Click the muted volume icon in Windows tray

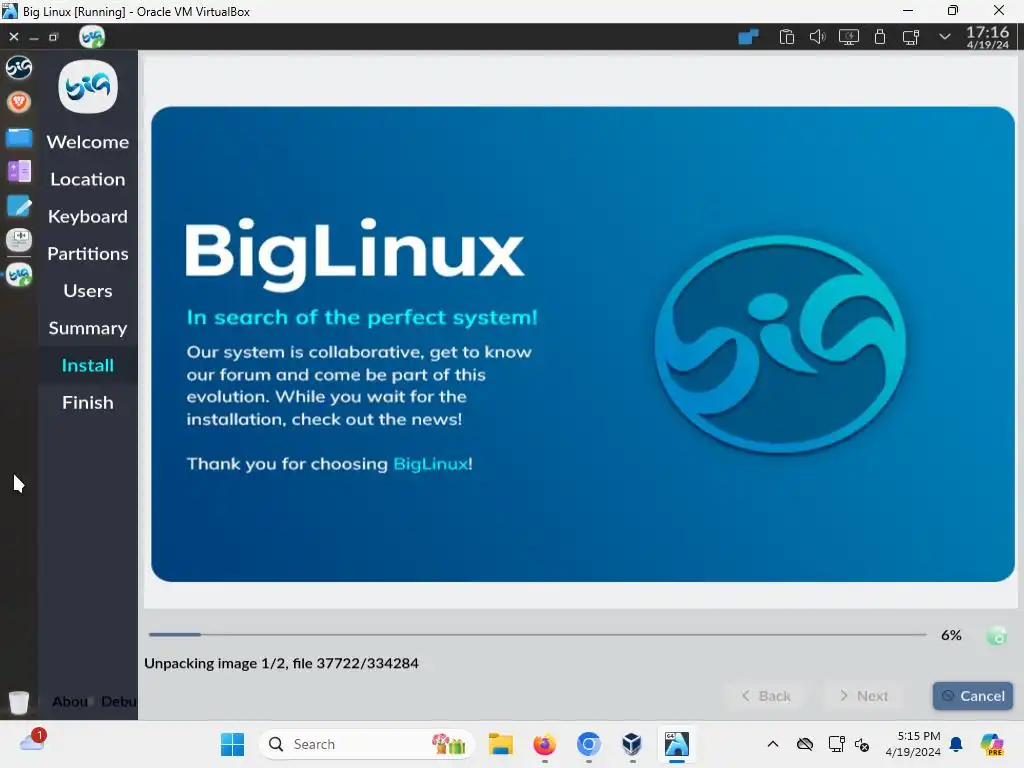pyautogui.click(x=861, y=744)
